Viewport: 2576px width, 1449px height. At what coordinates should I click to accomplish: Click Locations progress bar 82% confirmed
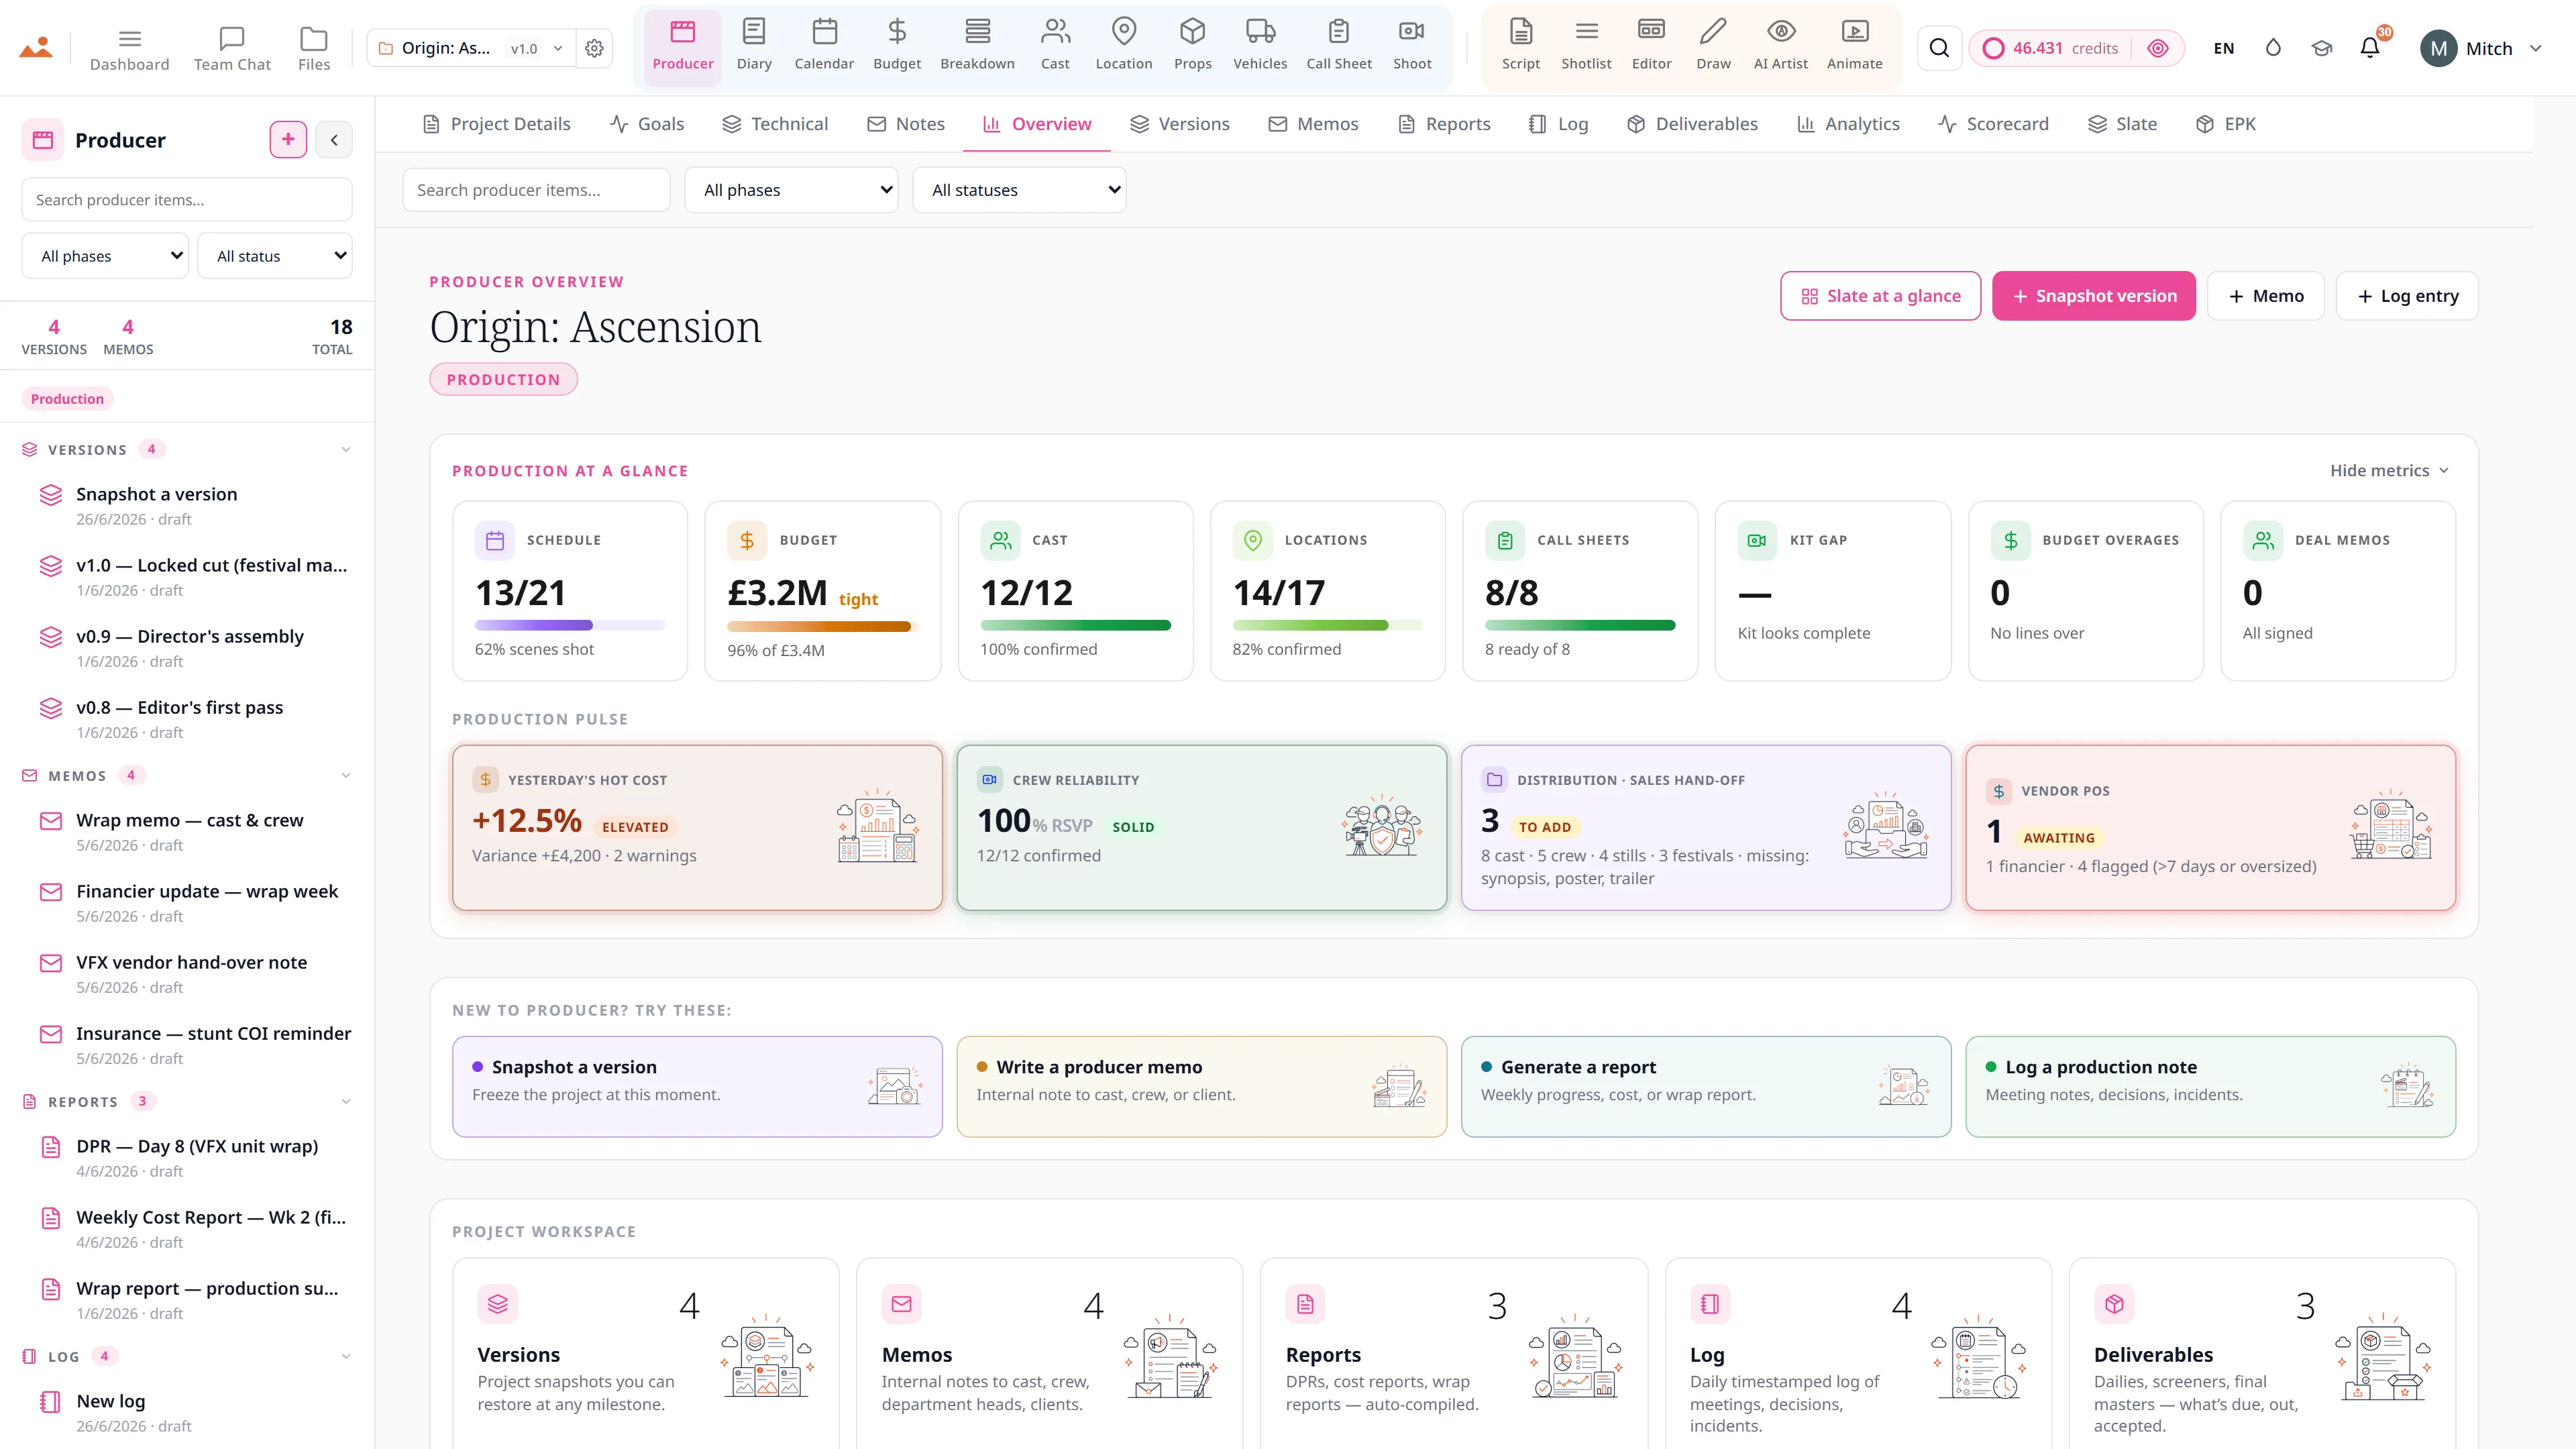[1327, 625]
